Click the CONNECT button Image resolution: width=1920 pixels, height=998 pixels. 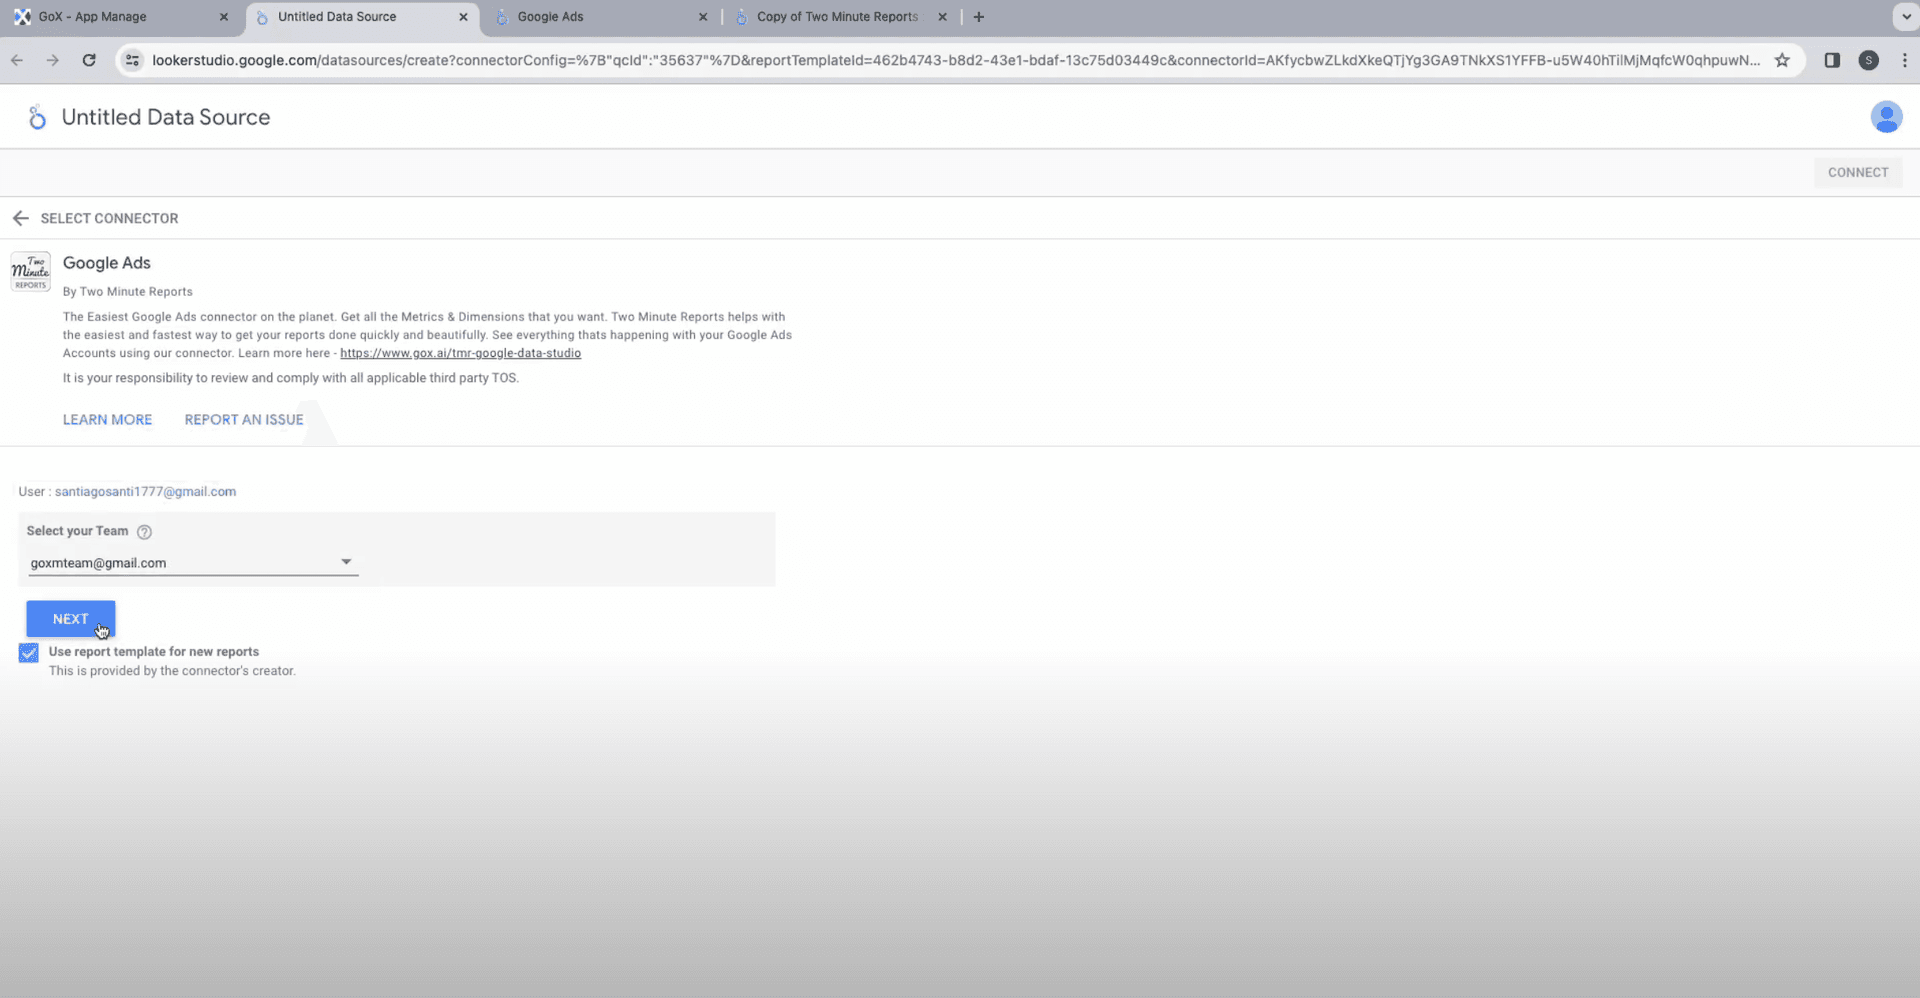point(1858,172)
